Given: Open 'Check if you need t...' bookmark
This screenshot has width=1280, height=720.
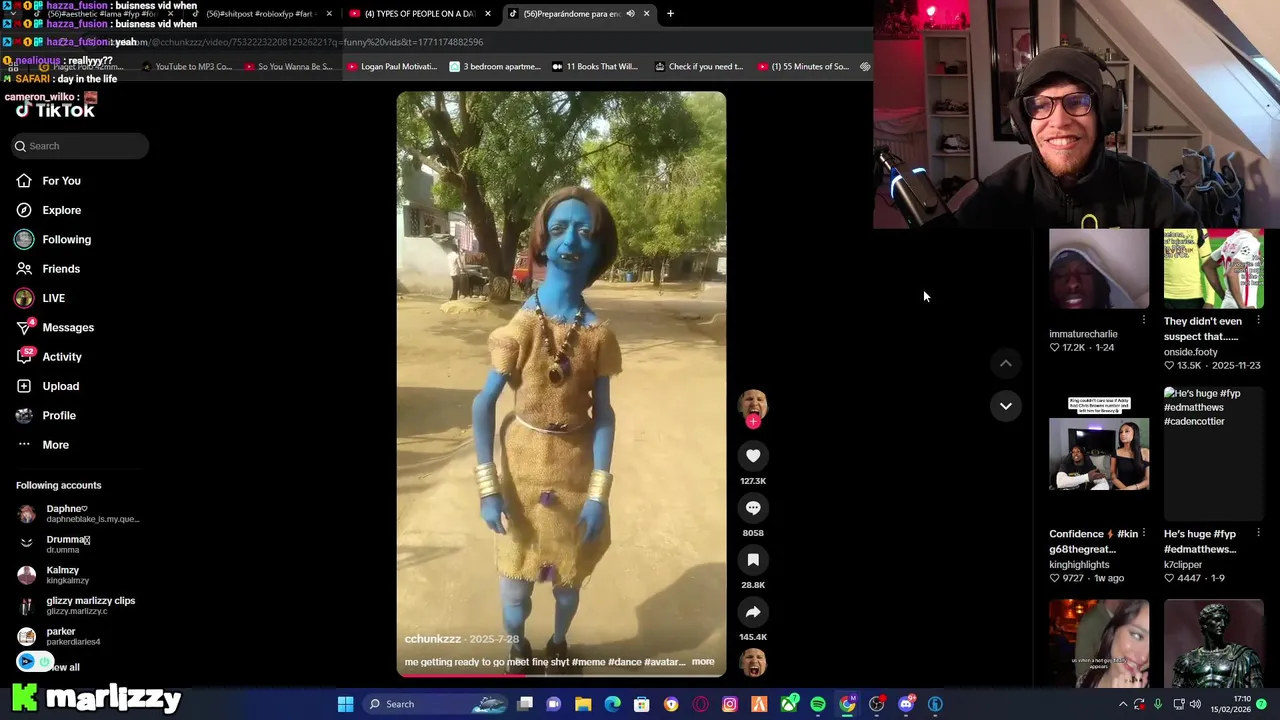Looking at the screenshot, I should tap(699, 67).
